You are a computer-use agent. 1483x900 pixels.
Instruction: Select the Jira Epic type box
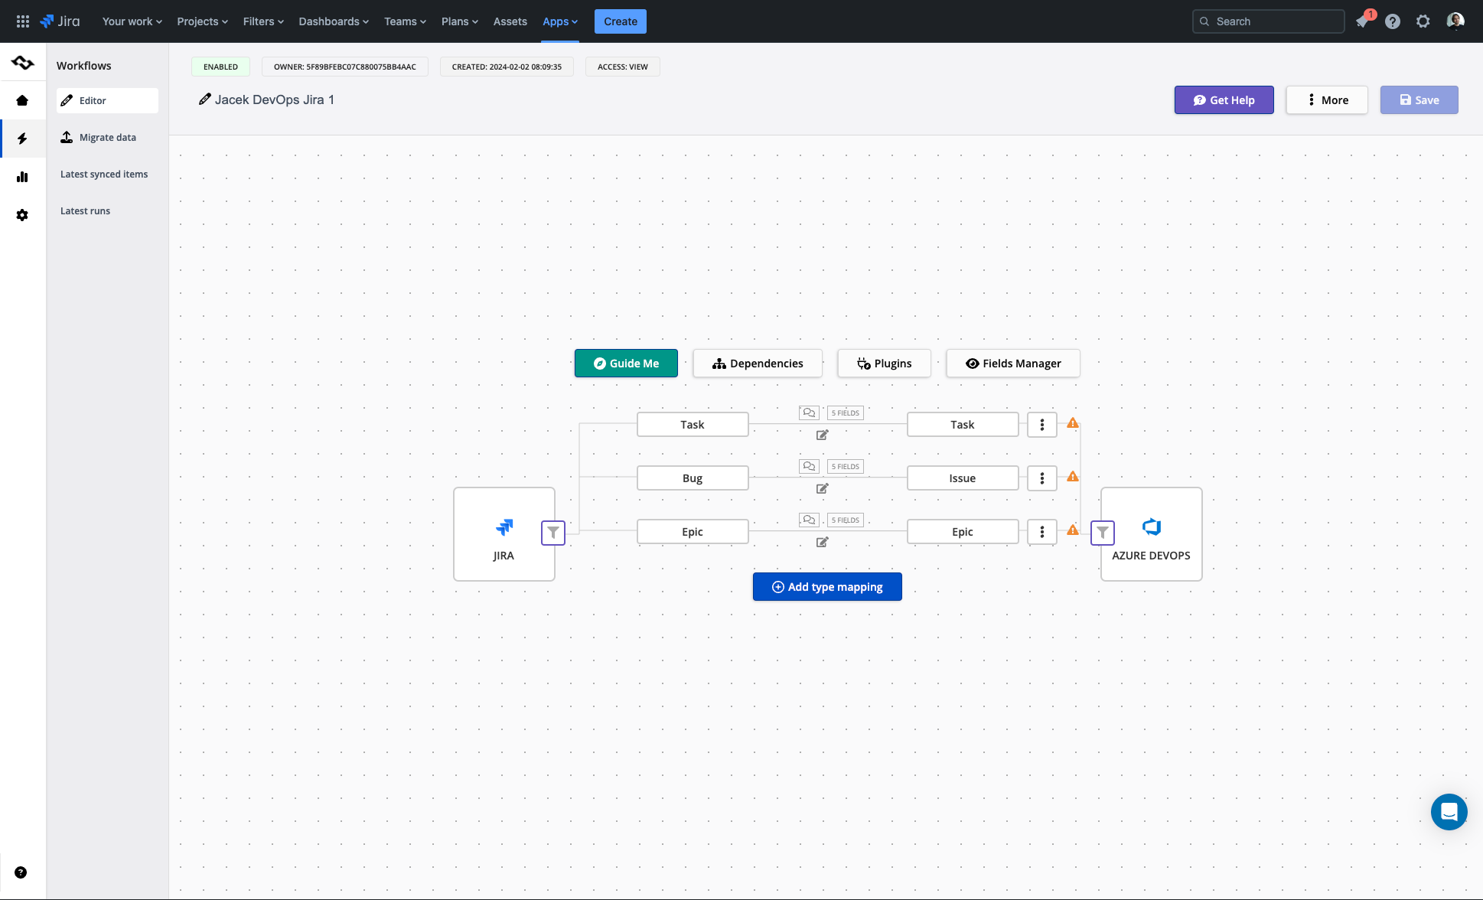(693, 532)
